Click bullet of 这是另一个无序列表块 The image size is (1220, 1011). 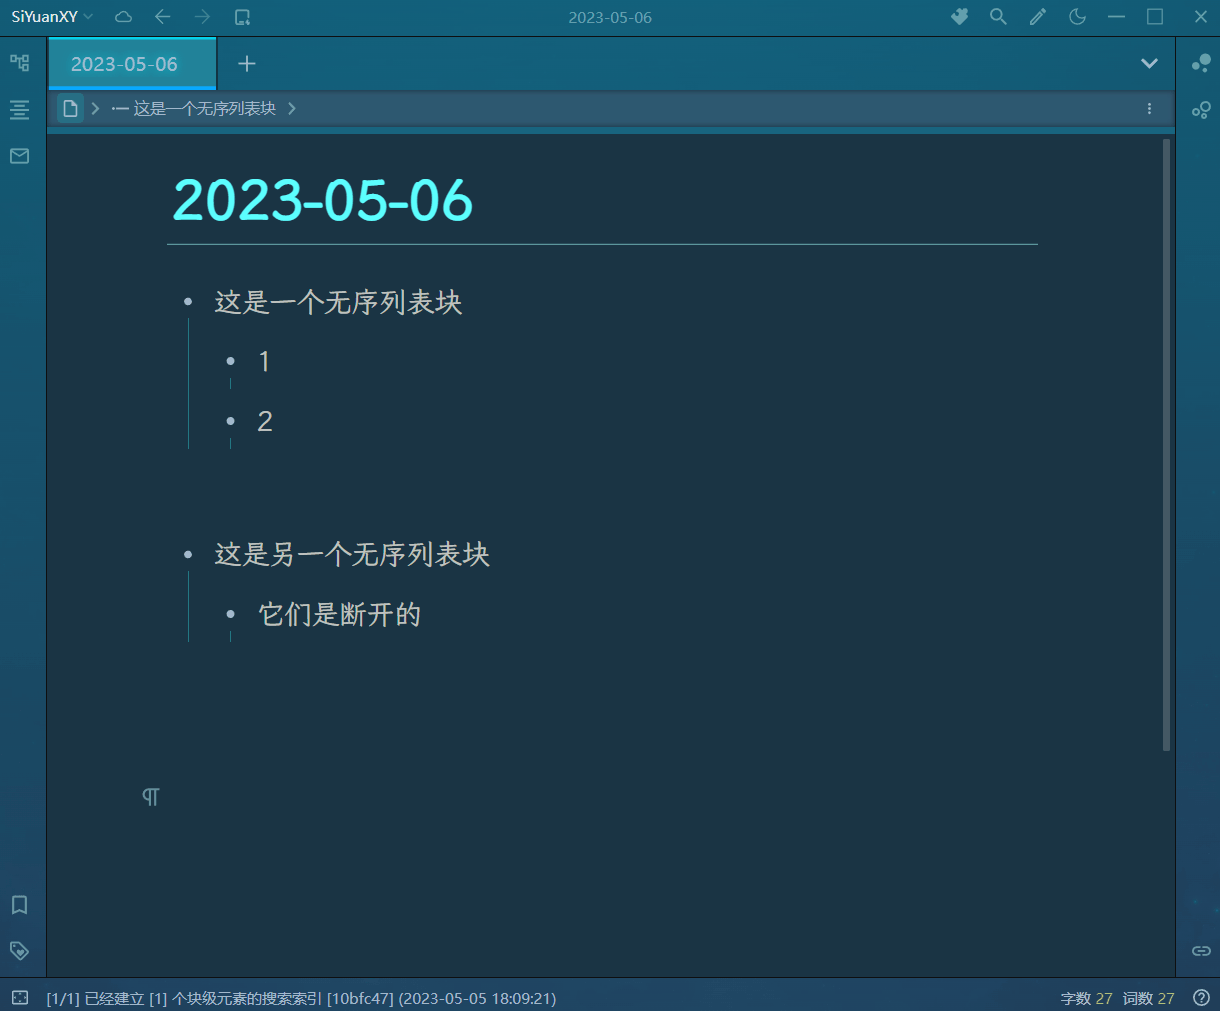188,554
